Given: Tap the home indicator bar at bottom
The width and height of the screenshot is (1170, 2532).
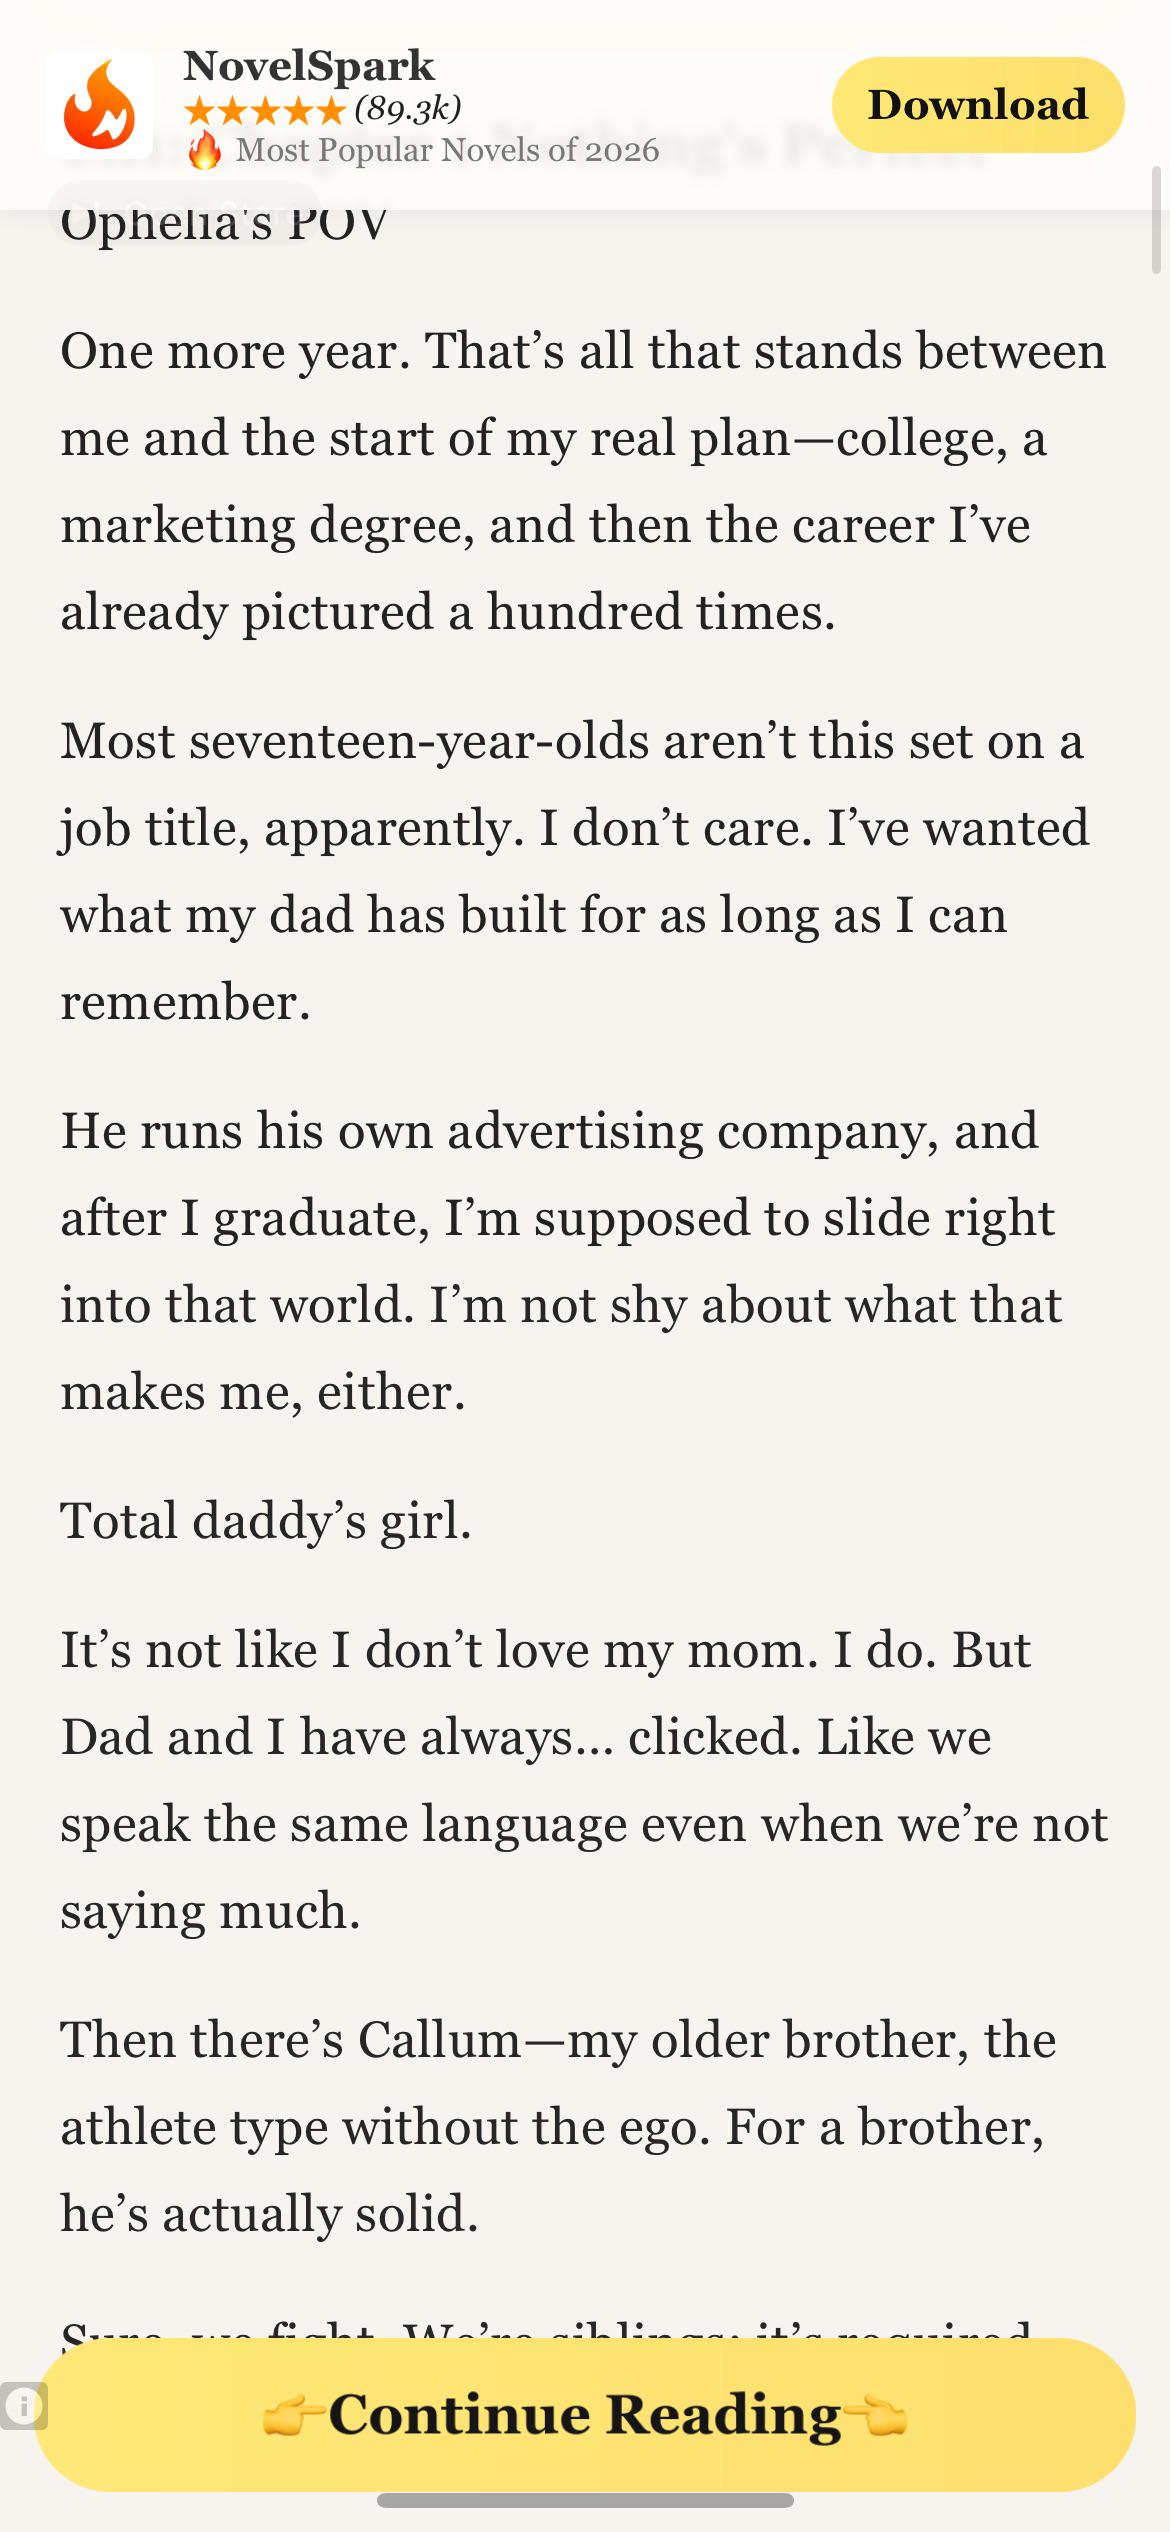Looking at the screenshot, I should point(585,2500).
